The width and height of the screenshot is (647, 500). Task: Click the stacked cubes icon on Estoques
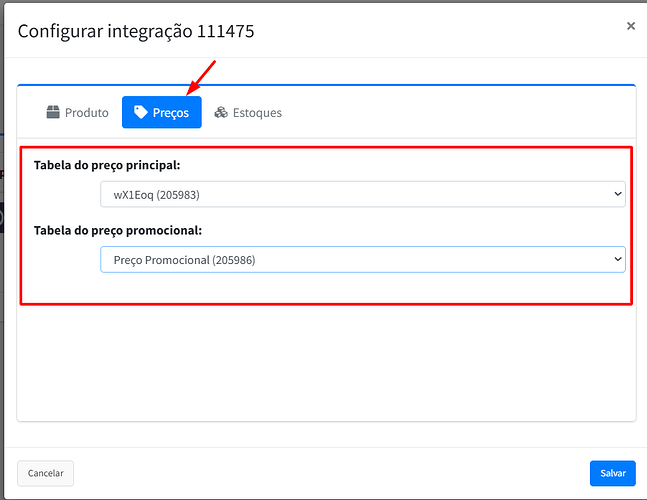click(x=221, y=113)
